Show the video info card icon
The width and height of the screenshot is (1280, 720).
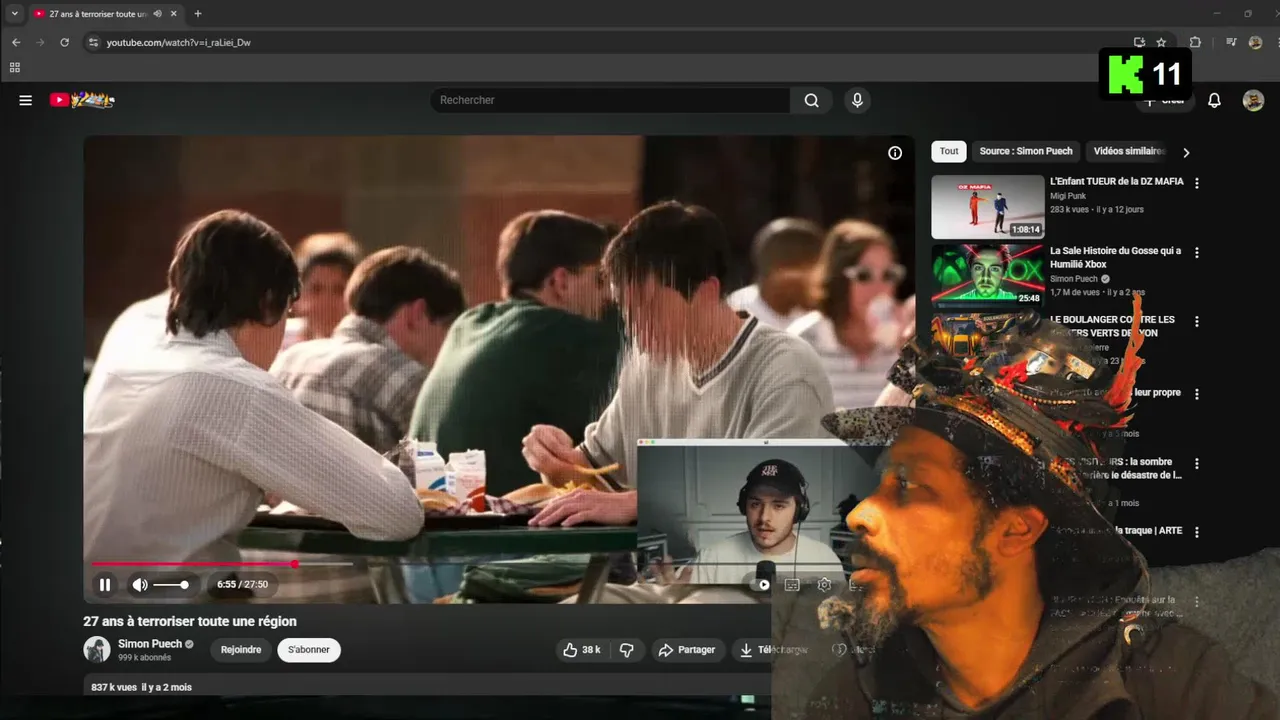(895, 153)
